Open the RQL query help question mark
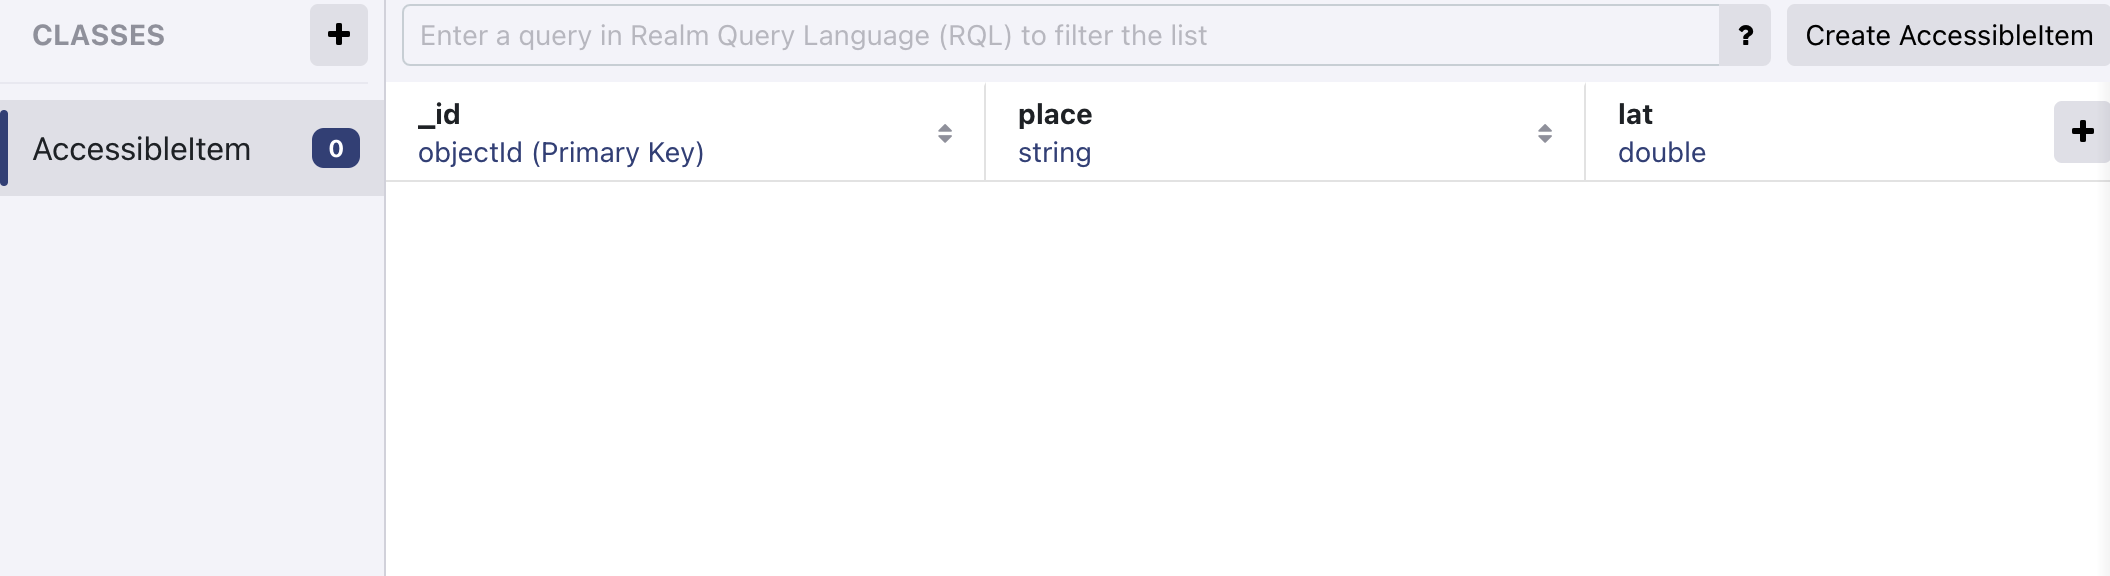Image resolution: width=2110 pixels, height=576 pixels. click(1745, 35)
